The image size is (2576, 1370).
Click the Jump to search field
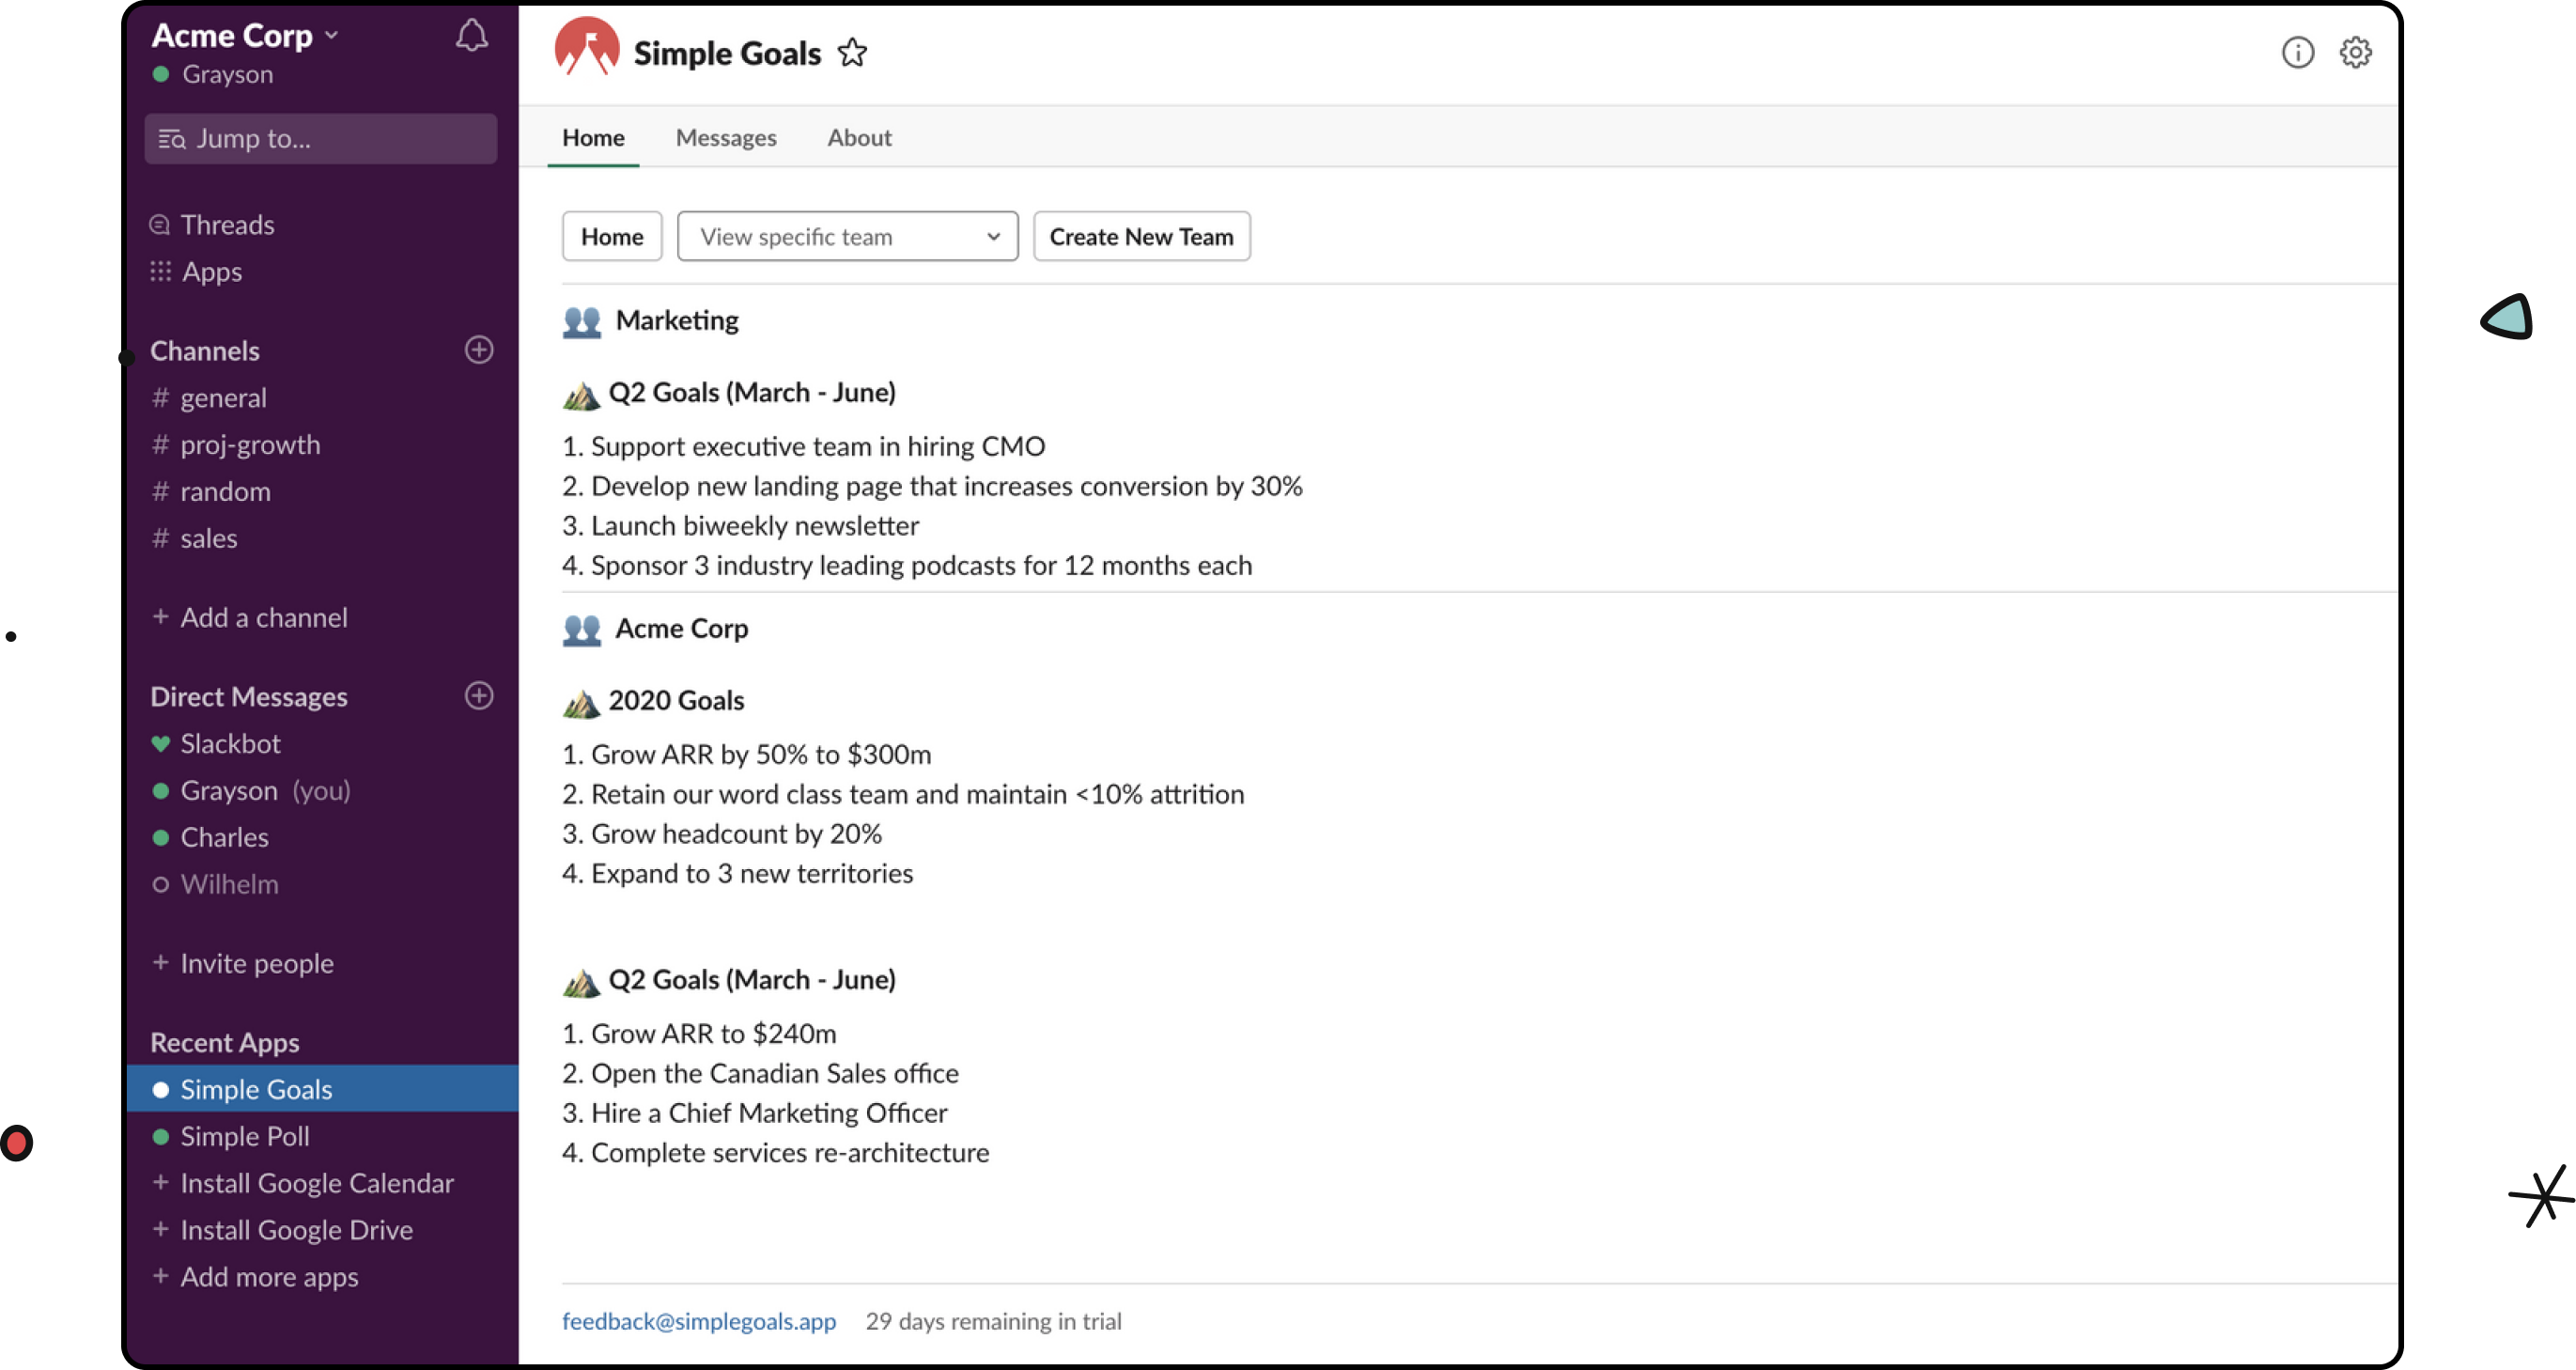tap(320, 138)
